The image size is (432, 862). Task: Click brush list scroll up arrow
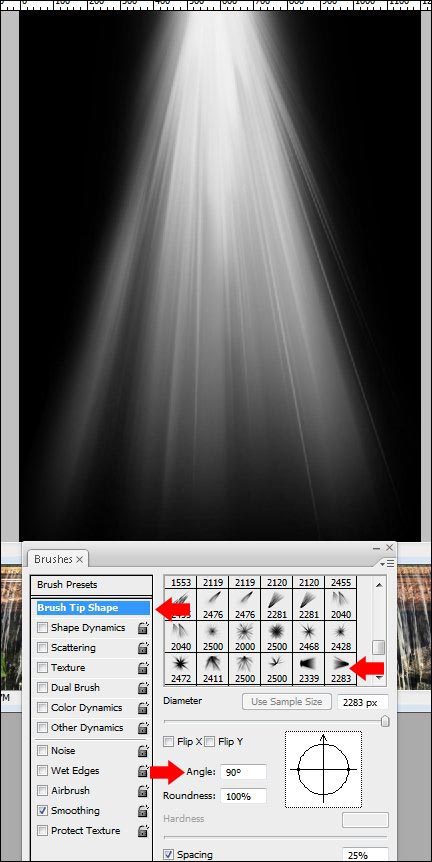pos(379,585)
